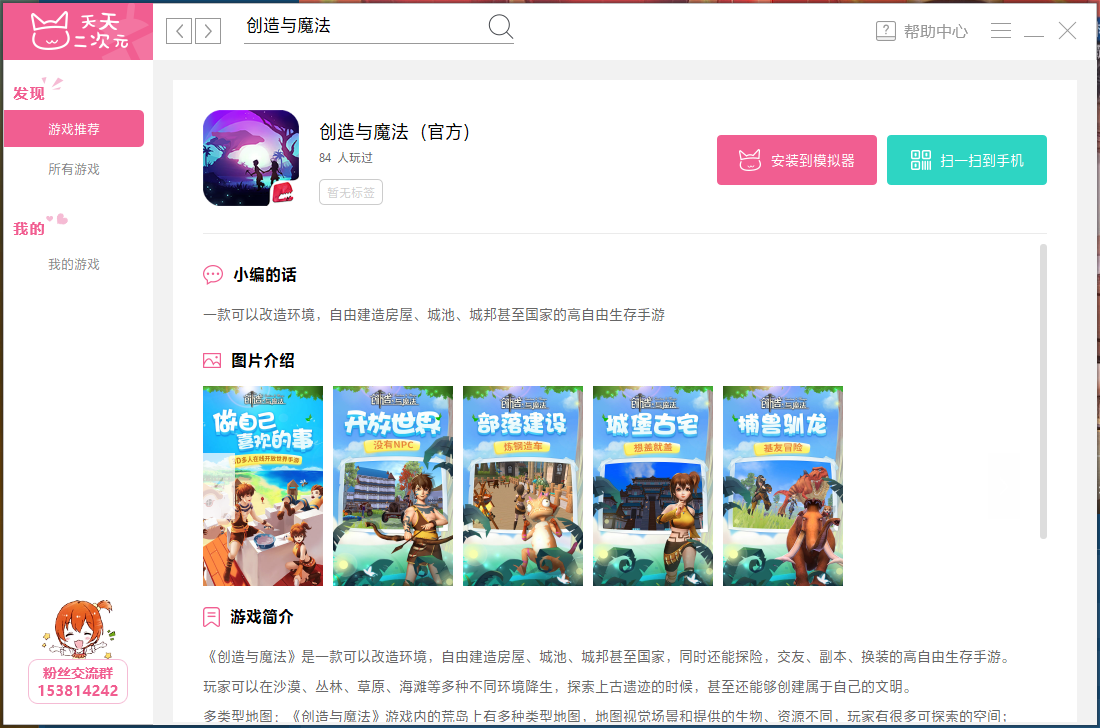Viewport: 1100px width, 728px height.
Task: Open 我的游戏 in the sidebar
Action: [74, 264]
